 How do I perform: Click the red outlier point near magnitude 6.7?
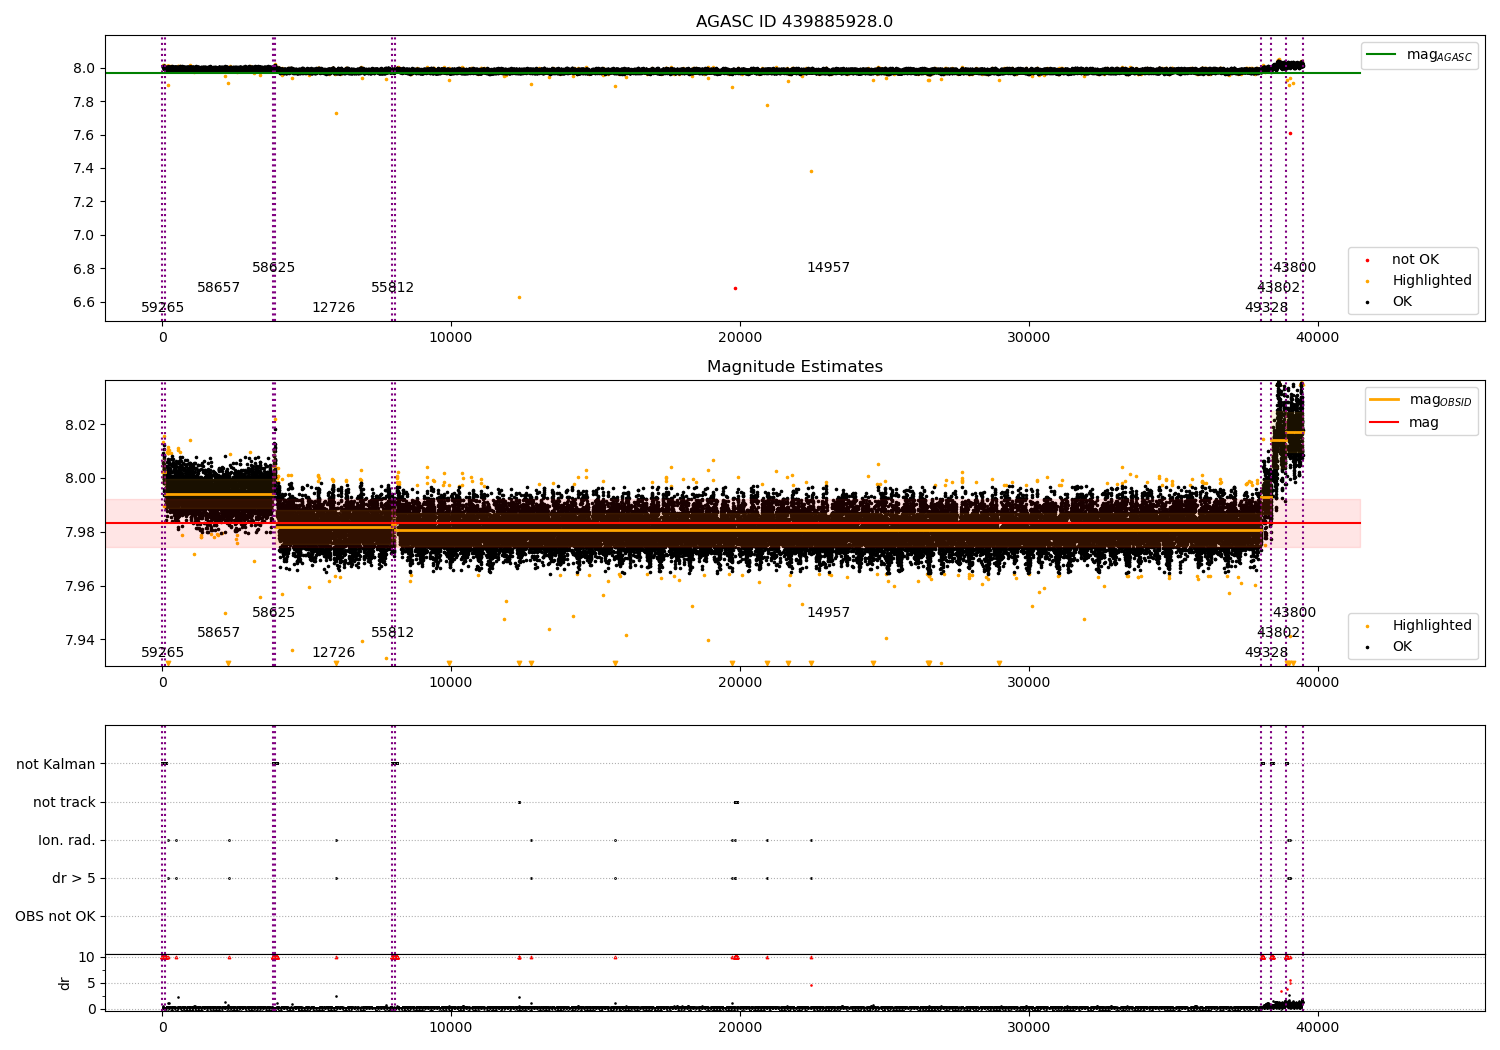point(735,288)
